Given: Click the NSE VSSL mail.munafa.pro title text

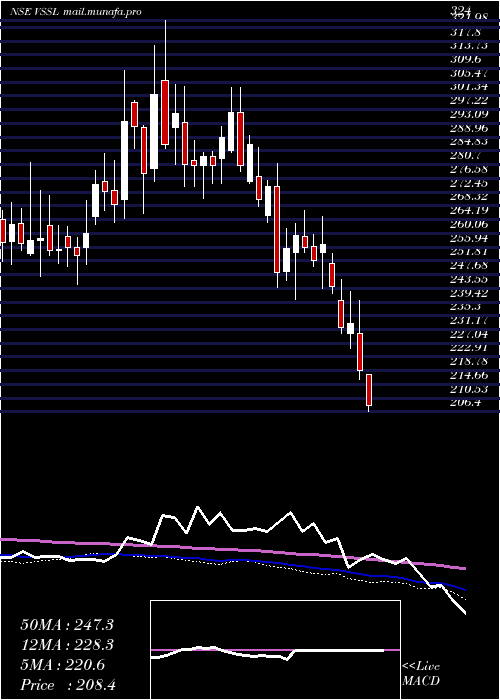Looking at the screenshot, I should point(75,12).
